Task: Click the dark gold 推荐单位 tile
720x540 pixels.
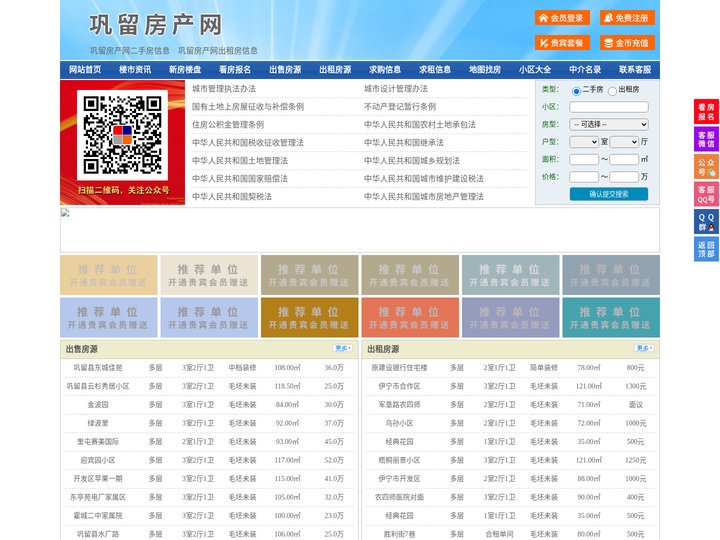Action: 309,317
